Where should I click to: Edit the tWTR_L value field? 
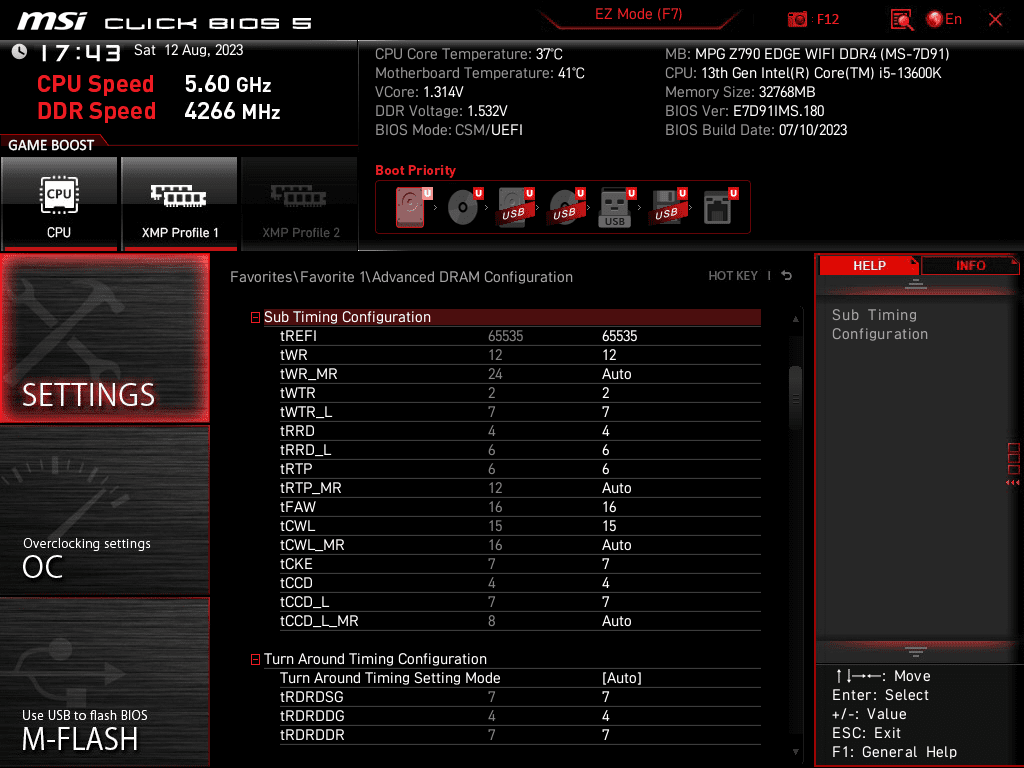605,411
